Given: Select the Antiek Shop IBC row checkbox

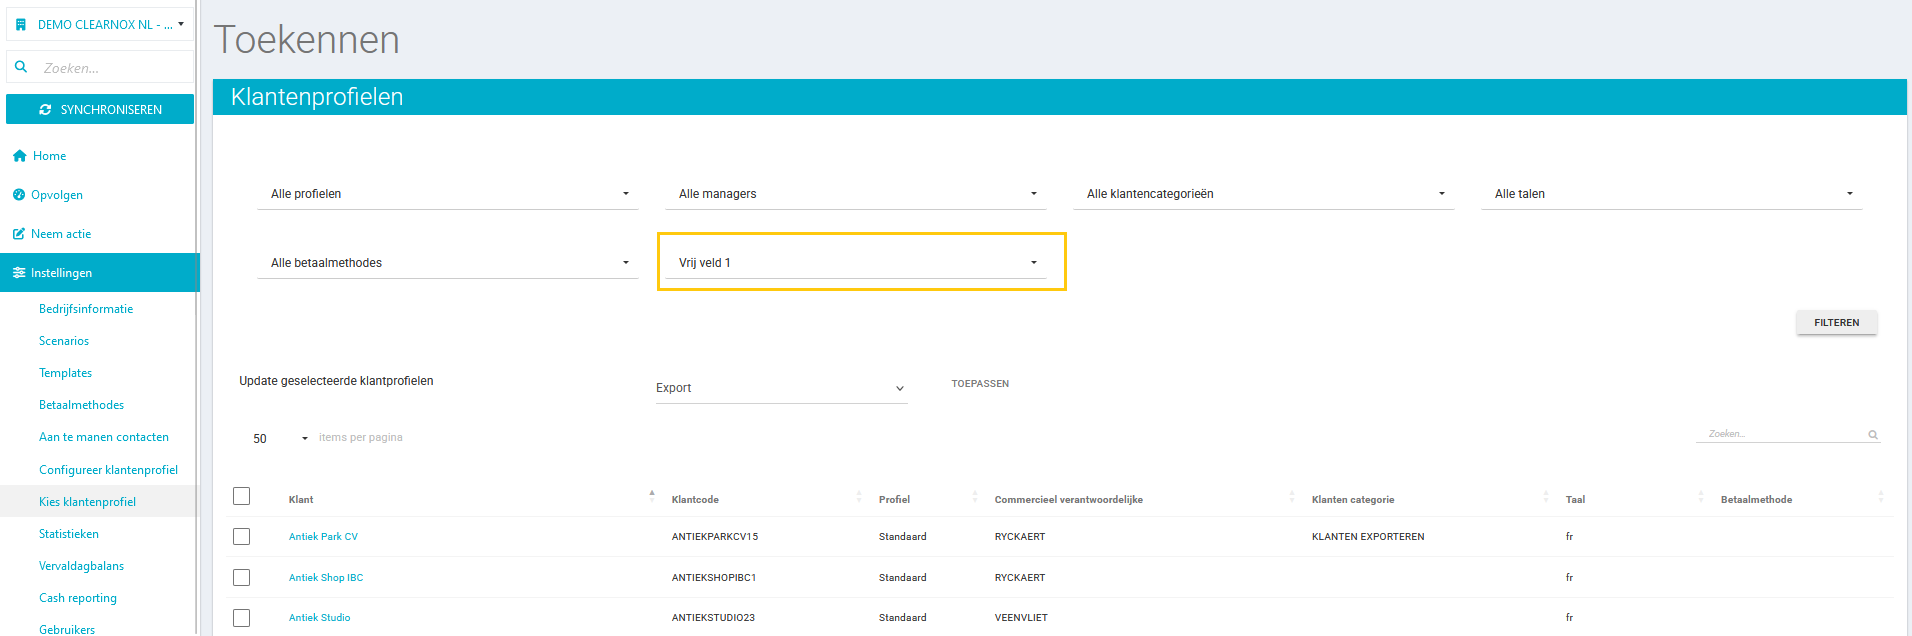Looking at the screenshot, I should point(241,578).
